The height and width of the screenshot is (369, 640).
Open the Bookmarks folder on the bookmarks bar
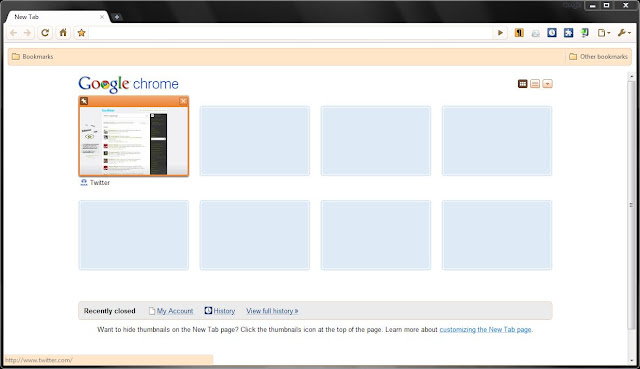[x=33, y=56]
